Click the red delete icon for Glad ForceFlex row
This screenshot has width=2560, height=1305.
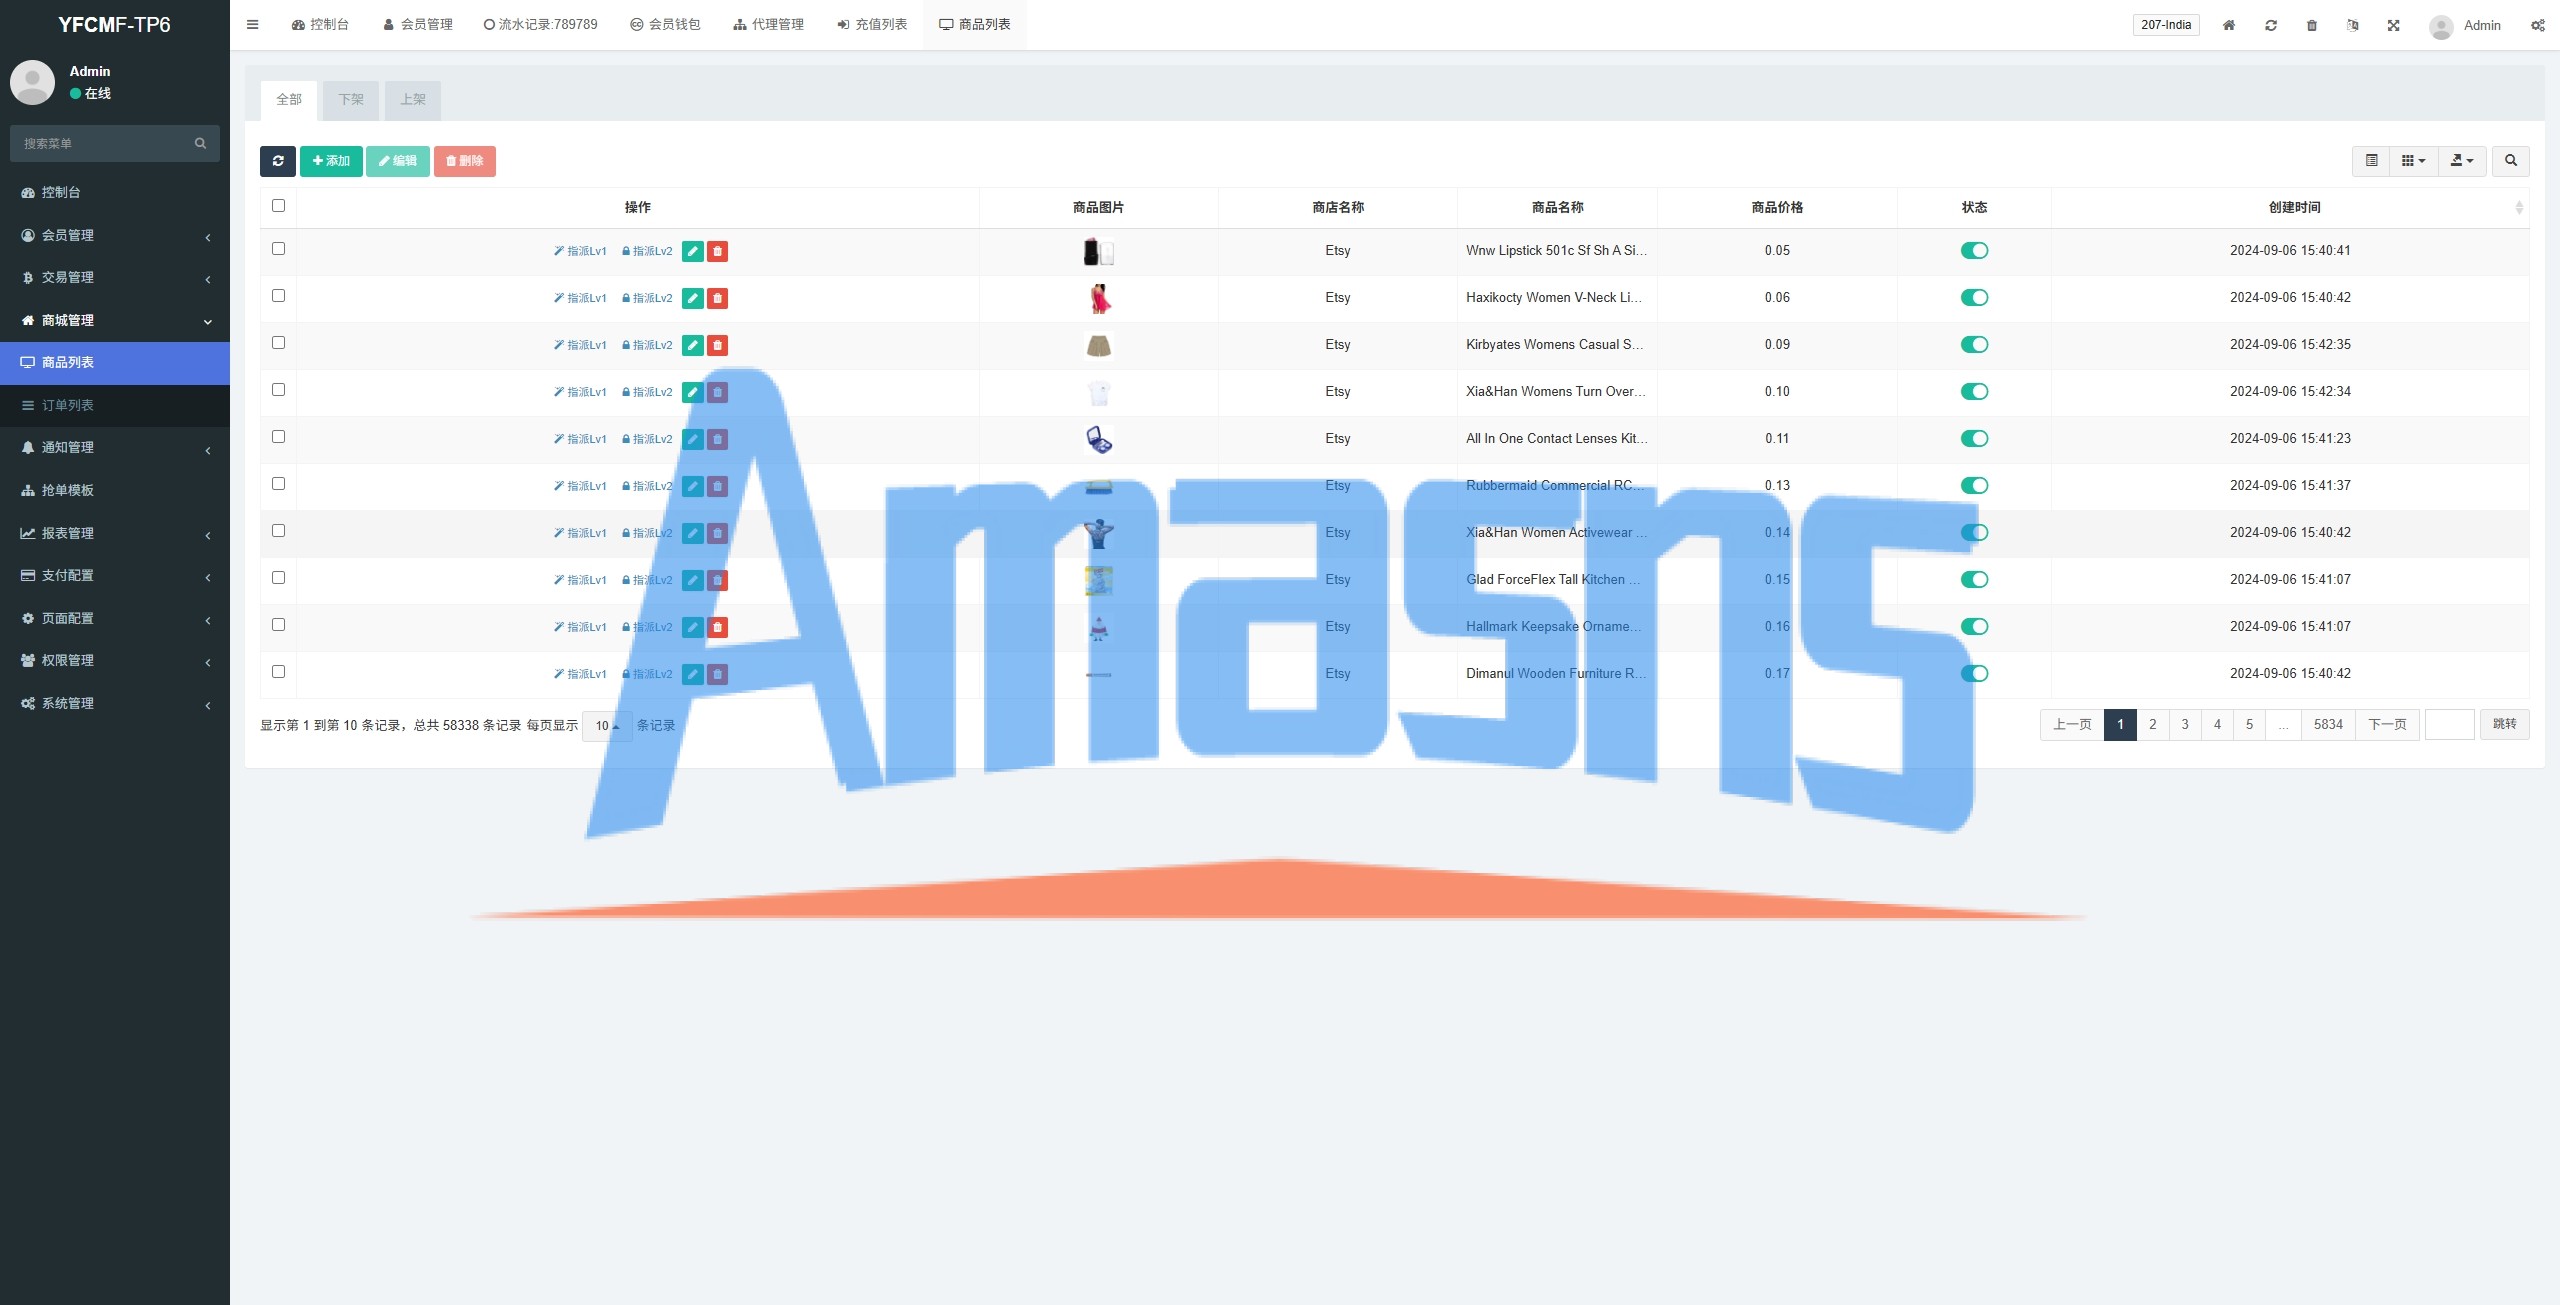(x=717, y=580)
